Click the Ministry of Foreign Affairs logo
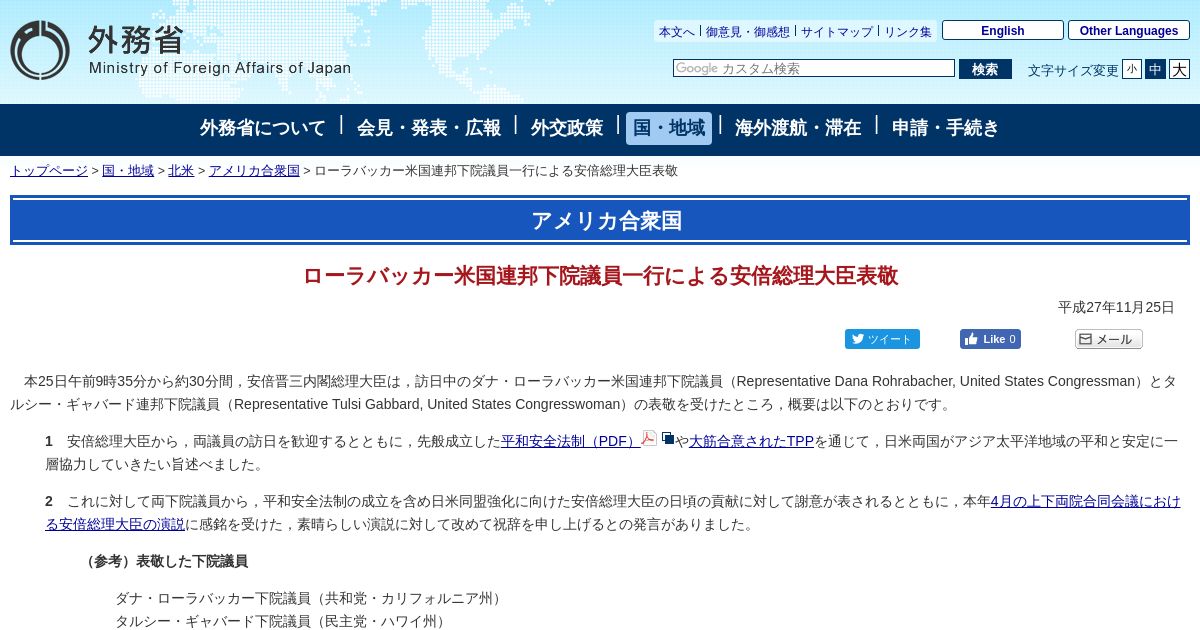Viewport: 1200px width, 630px height. [x=180, y=50]
